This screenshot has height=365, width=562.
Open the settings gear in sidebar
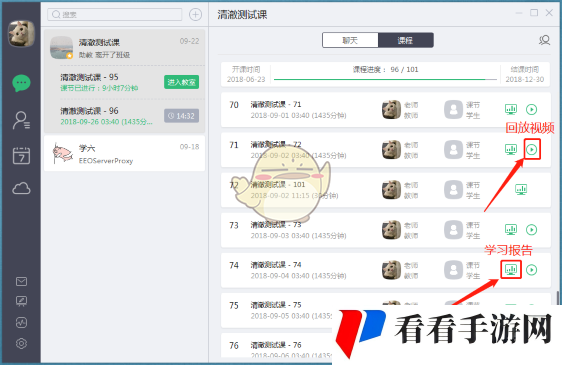tap(21, 343)
